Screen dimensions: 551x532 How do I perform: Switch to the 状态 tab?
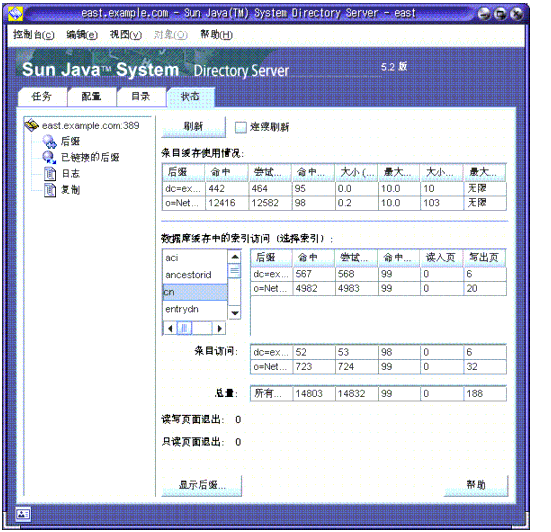click(x=191, y=97)
